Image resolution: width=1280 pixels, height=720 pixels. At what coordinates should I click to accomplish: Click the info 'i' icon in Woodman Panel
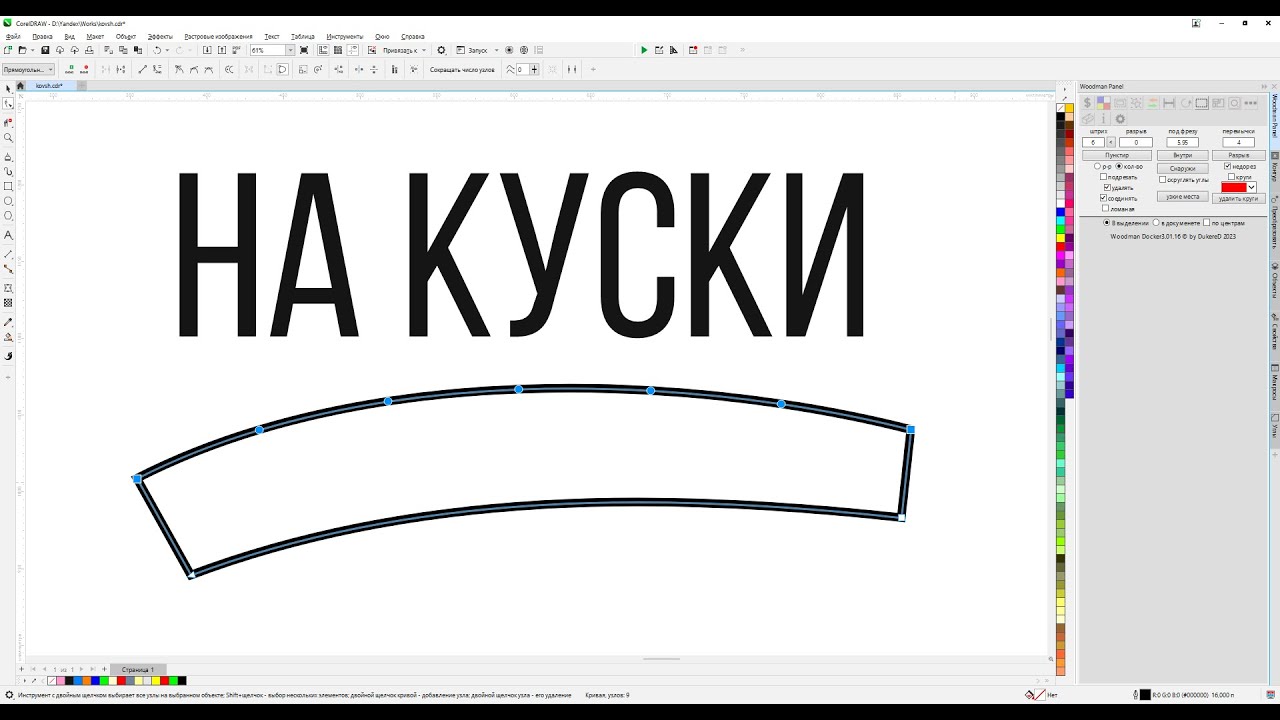pos(1104,119)
